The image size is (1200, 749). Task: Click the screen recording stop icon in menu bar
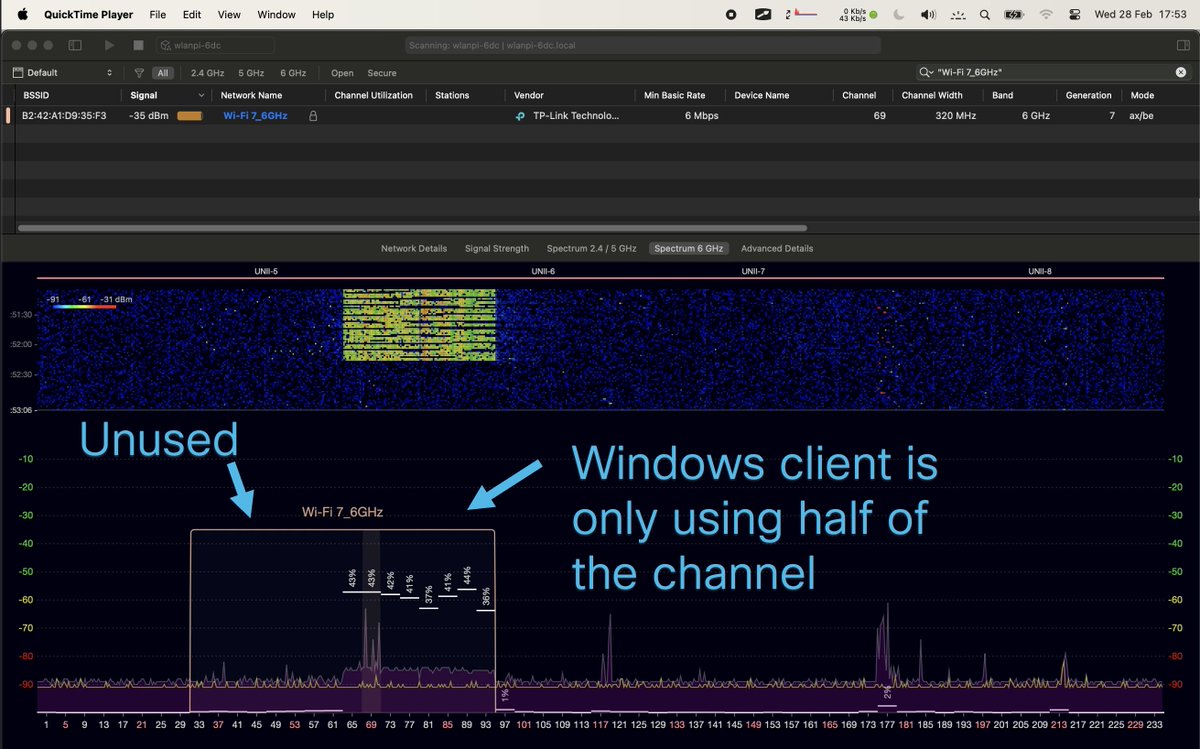731,15
